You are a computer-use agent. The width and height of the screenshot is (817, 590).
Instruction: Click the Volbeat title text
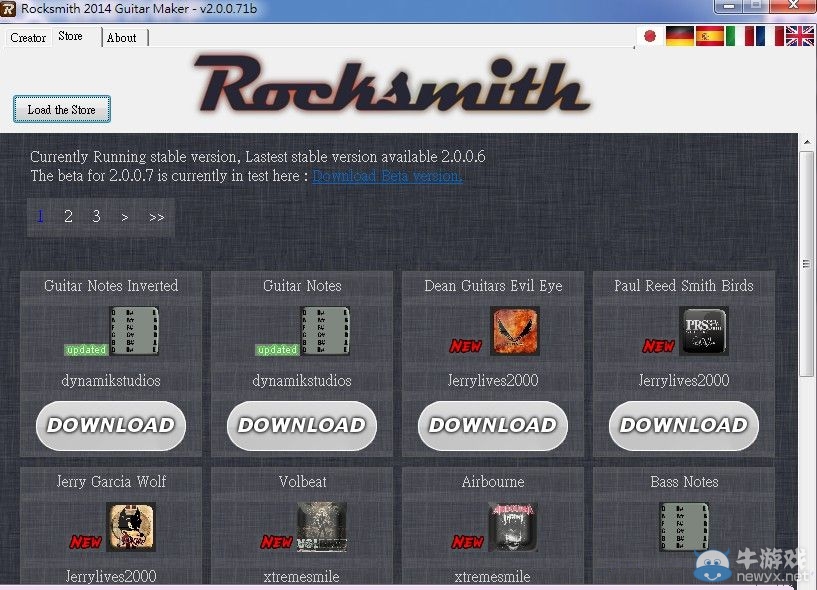[x=302, y=482]
